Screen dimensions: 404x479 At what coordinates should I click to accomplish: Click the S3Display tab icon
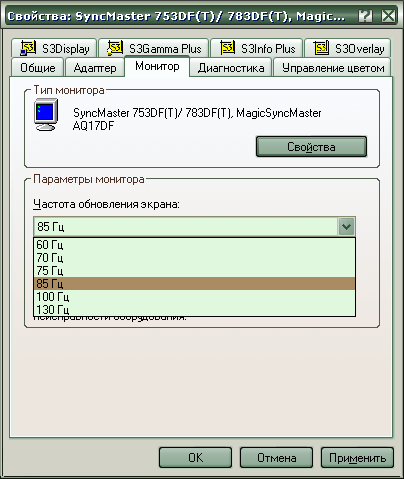28,48
